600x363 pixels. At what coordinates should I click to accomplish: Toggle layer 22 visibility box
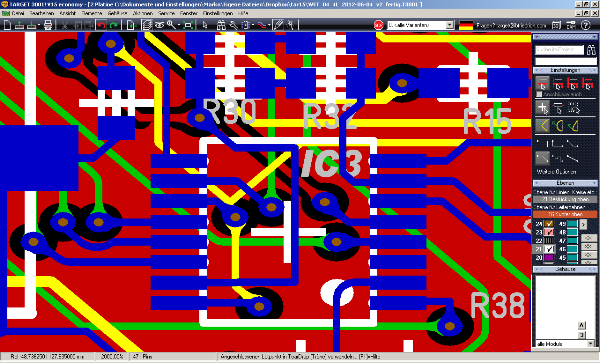[549, 241]
